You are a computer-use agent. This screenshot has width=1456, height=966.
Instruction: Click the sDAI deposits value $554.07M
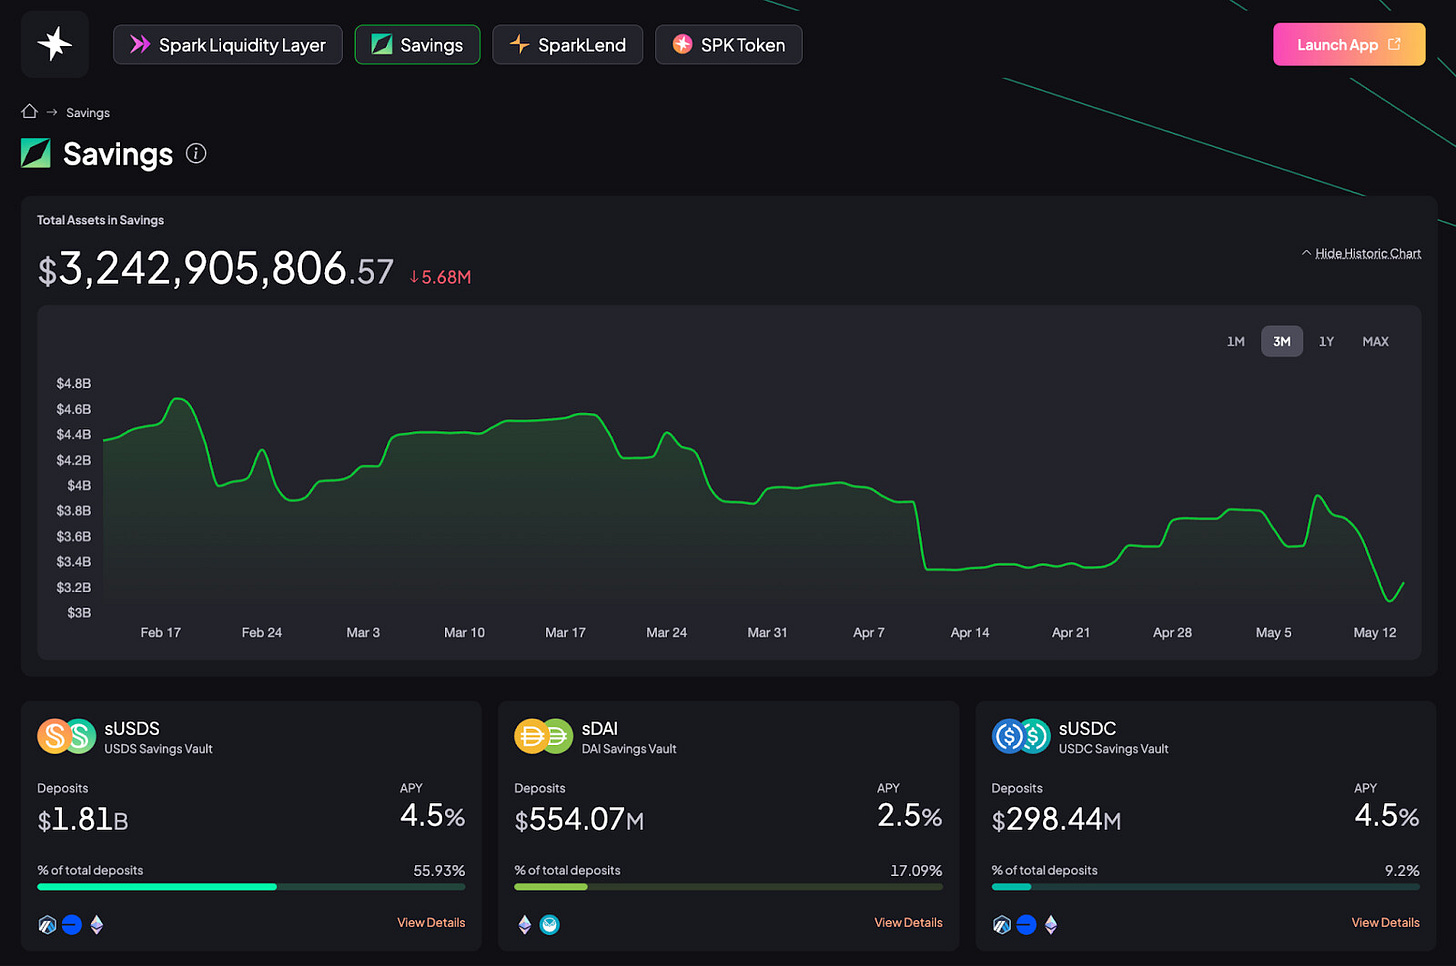coord(579,820)
